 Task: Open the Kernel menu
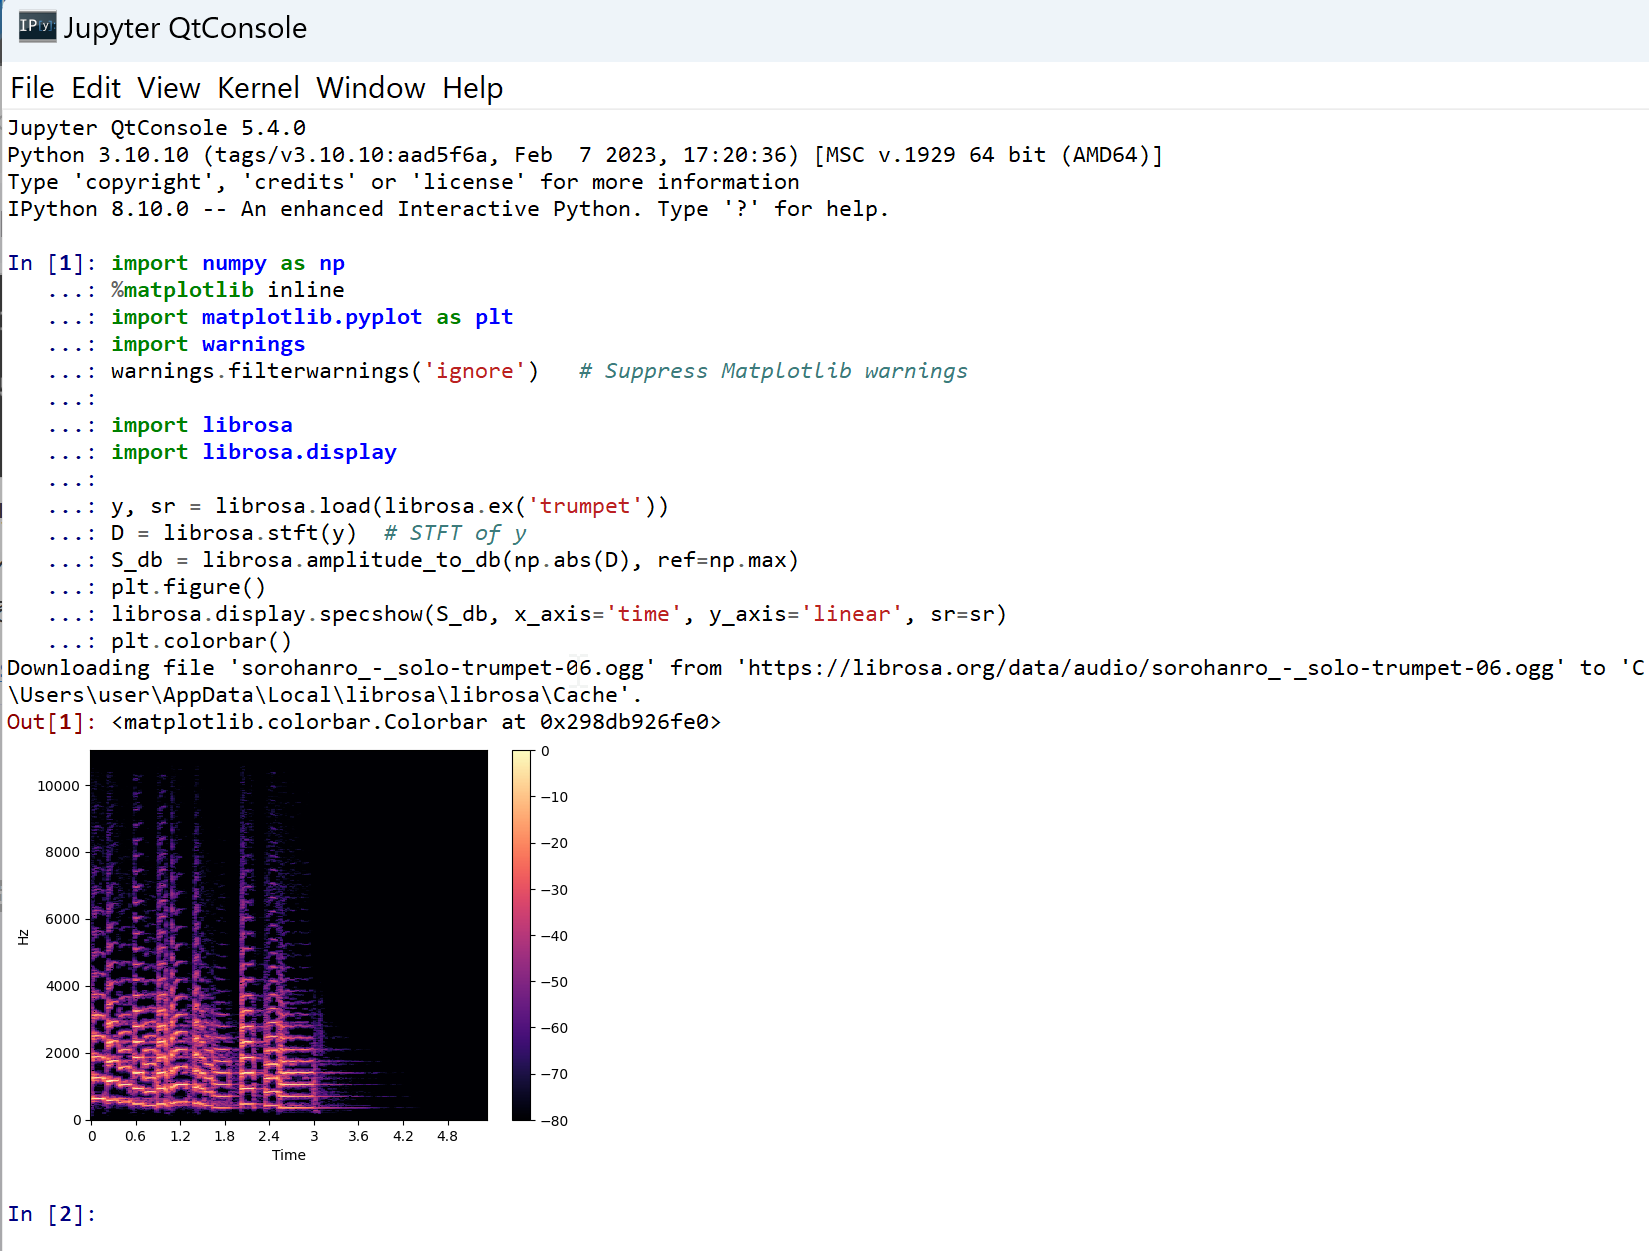point(258,88)
